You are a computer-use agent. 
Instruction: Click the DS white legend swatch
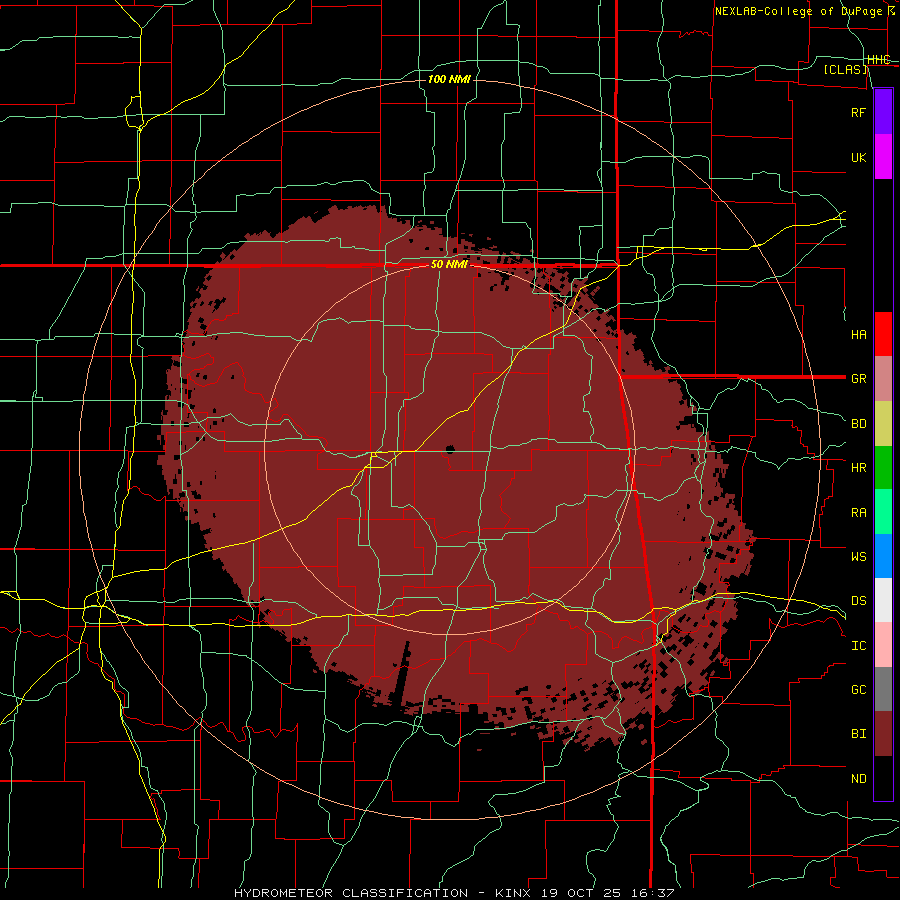tap(883, 600)
